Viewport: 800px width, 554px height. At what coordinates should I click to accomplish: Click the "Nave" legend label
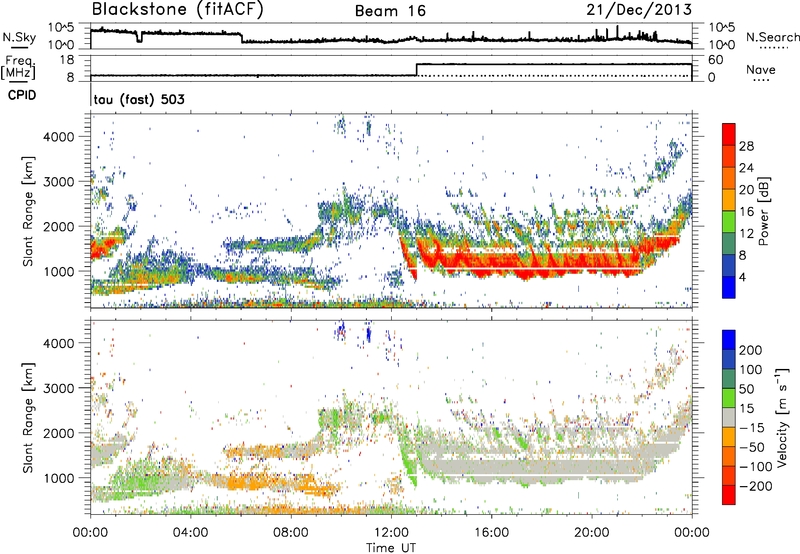(761, 70)
